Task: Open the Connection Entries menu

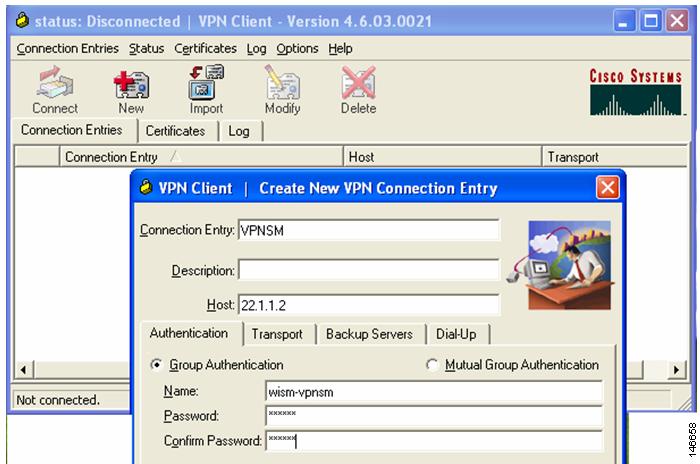Action: tap(67, 48)
